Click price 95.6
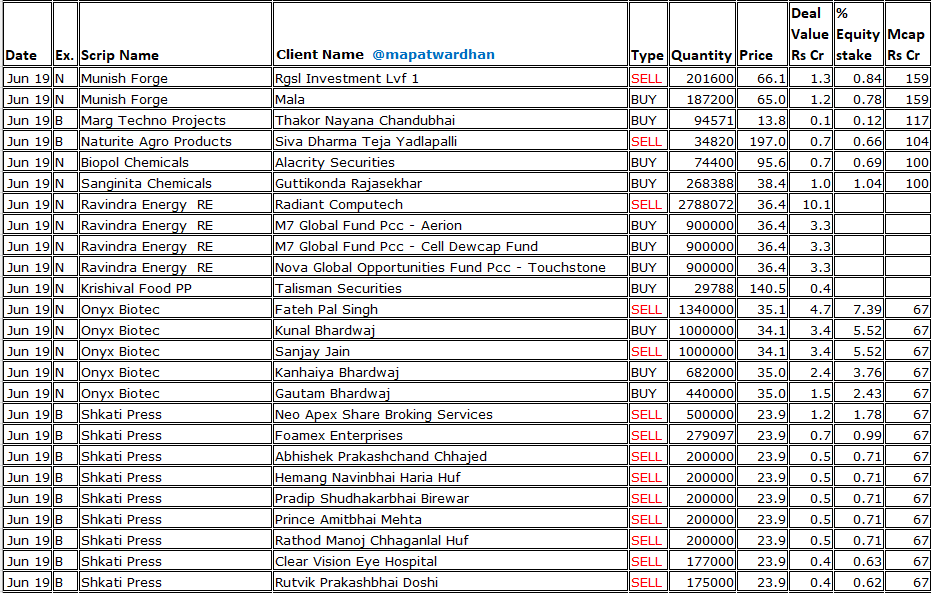The height and width of the screenshot is (593, 932). point(772,162)
